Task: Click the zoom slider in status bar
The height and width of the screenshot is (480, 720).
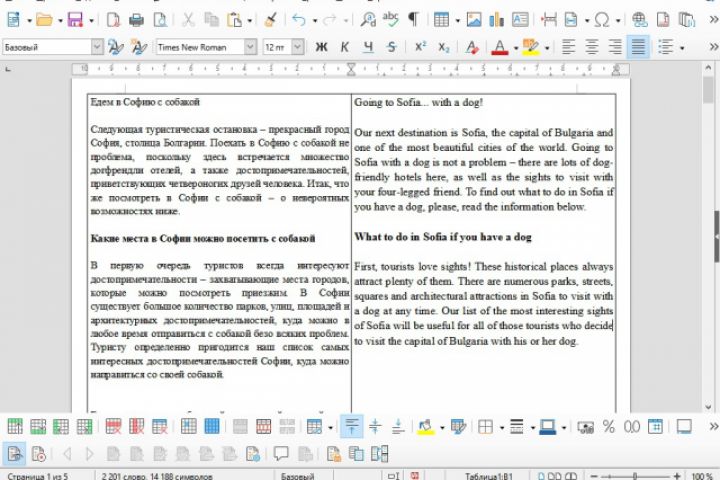Action: pyautogui.click(x=635, y=476)
